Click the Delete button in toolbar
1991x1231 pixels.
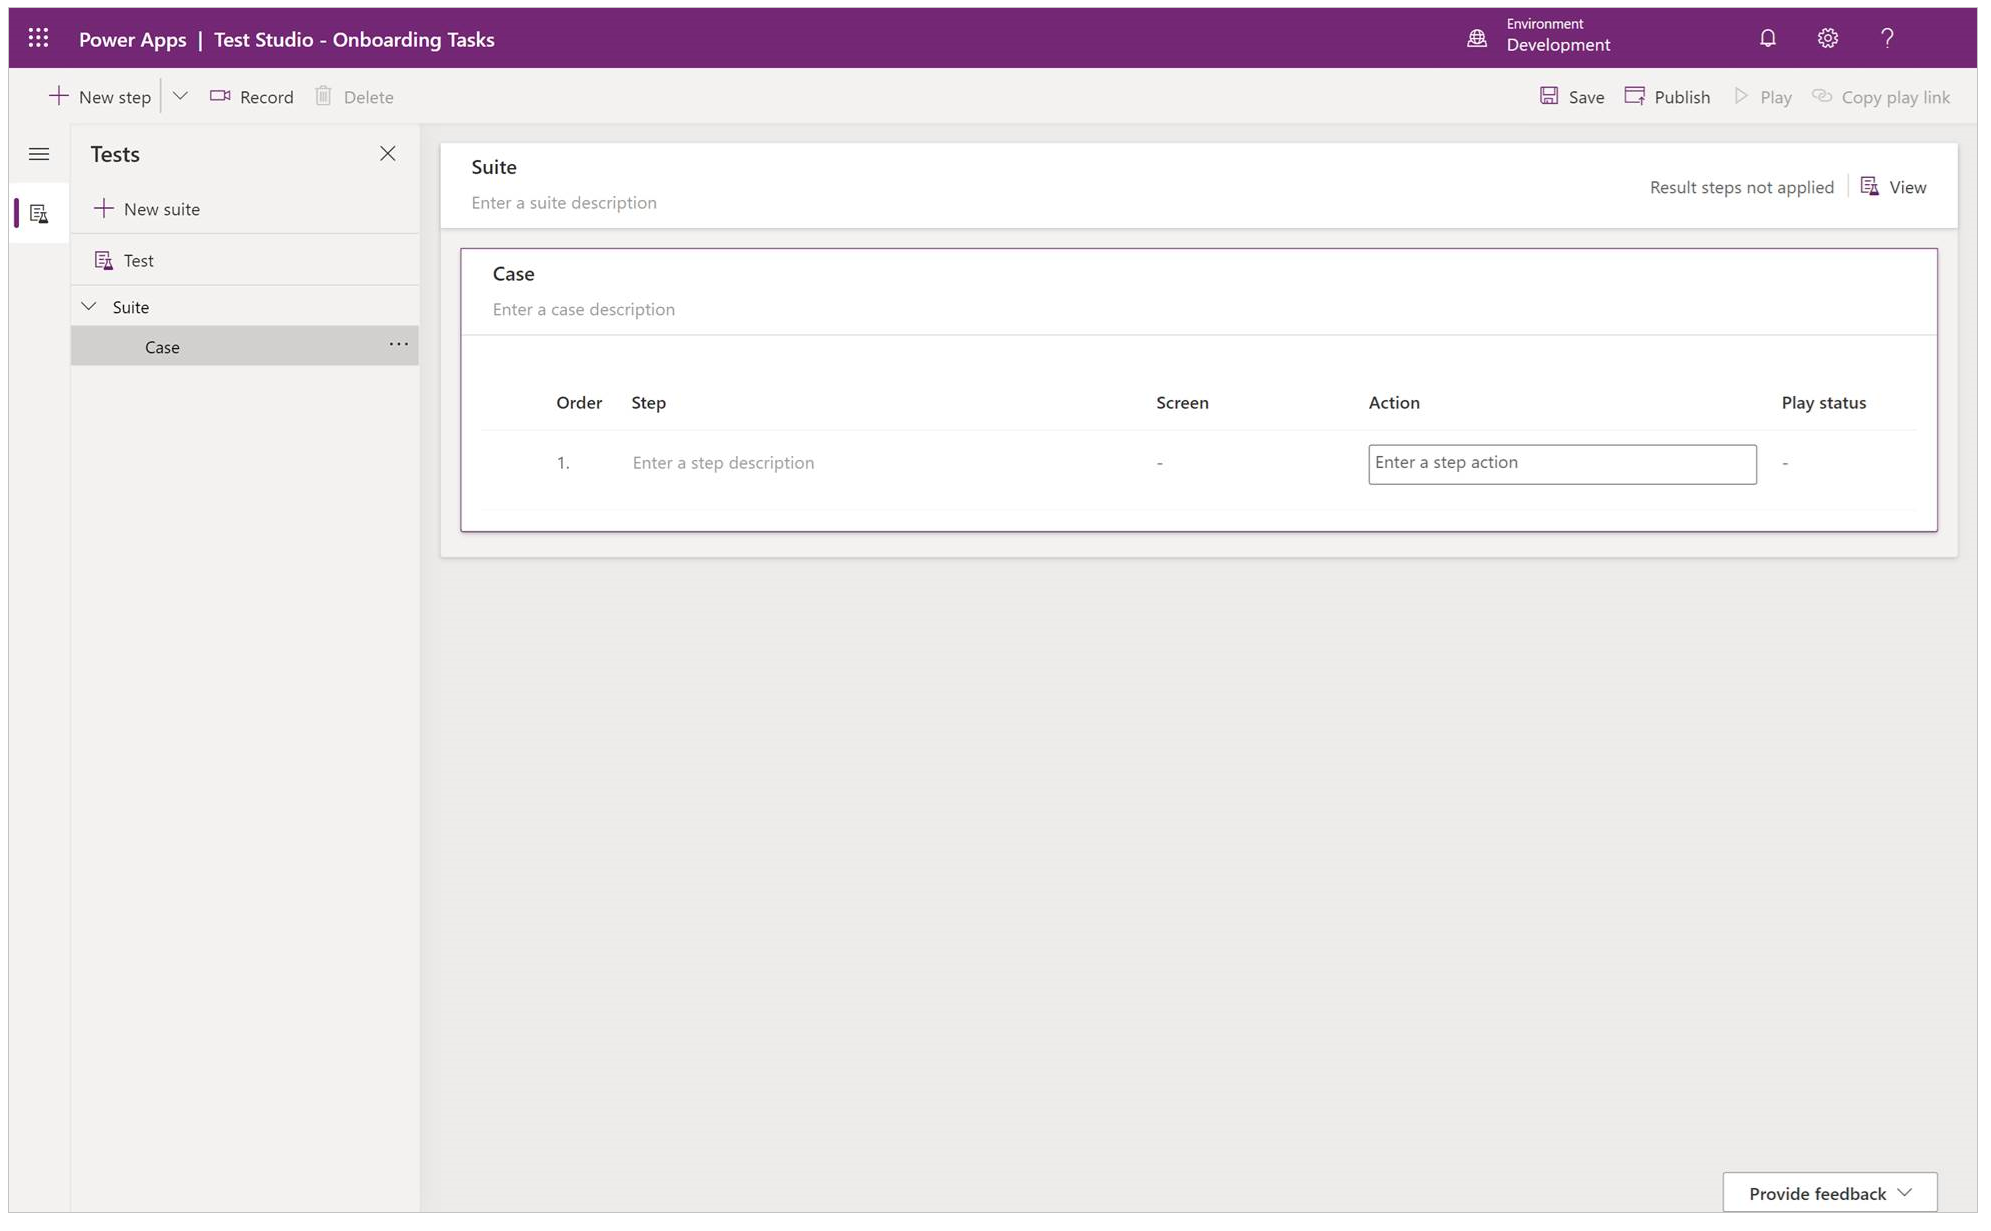354,95
